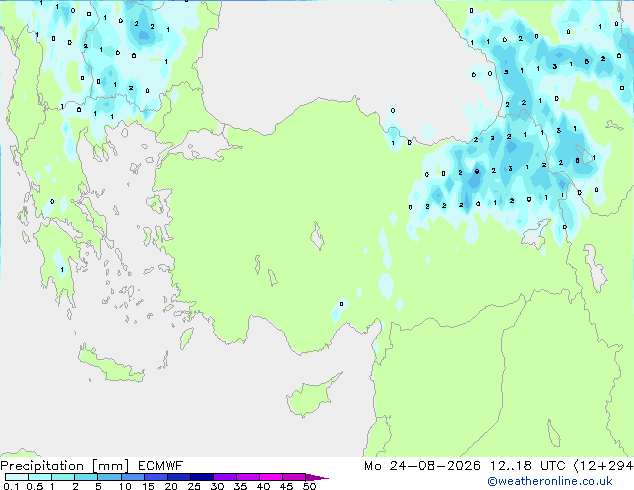Click the island of Crete on the map
Screen dimensions: 634x490
pyautogui.click(x=111, y=366)
